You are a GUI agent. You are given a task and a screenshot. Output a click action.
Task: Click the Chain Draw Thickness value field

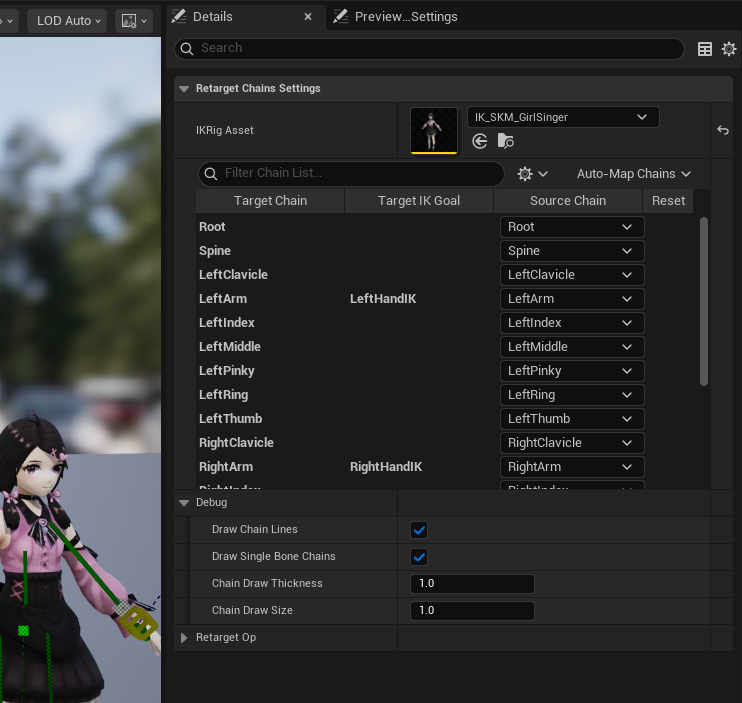coord(472,583)
